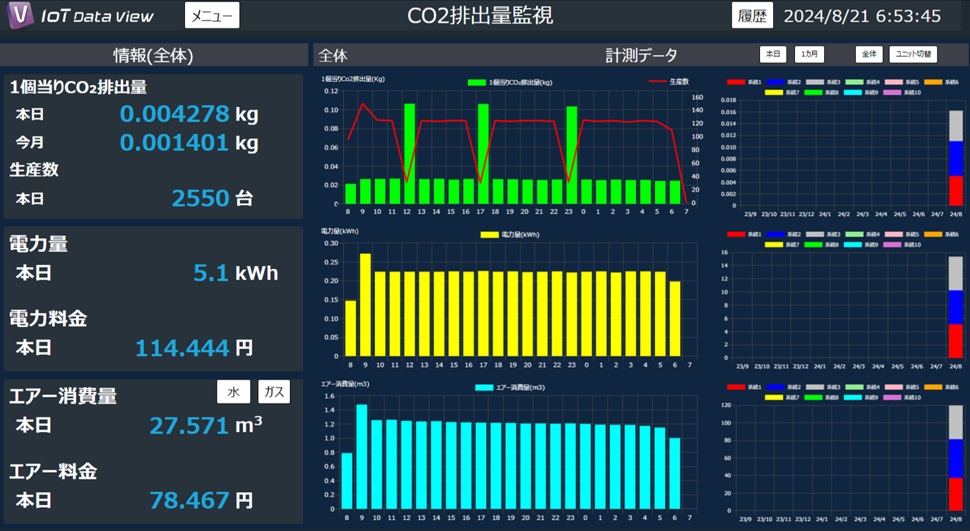970x531 pixels.
Task: Switch consumption panel to 水
Action: [233, 392]
